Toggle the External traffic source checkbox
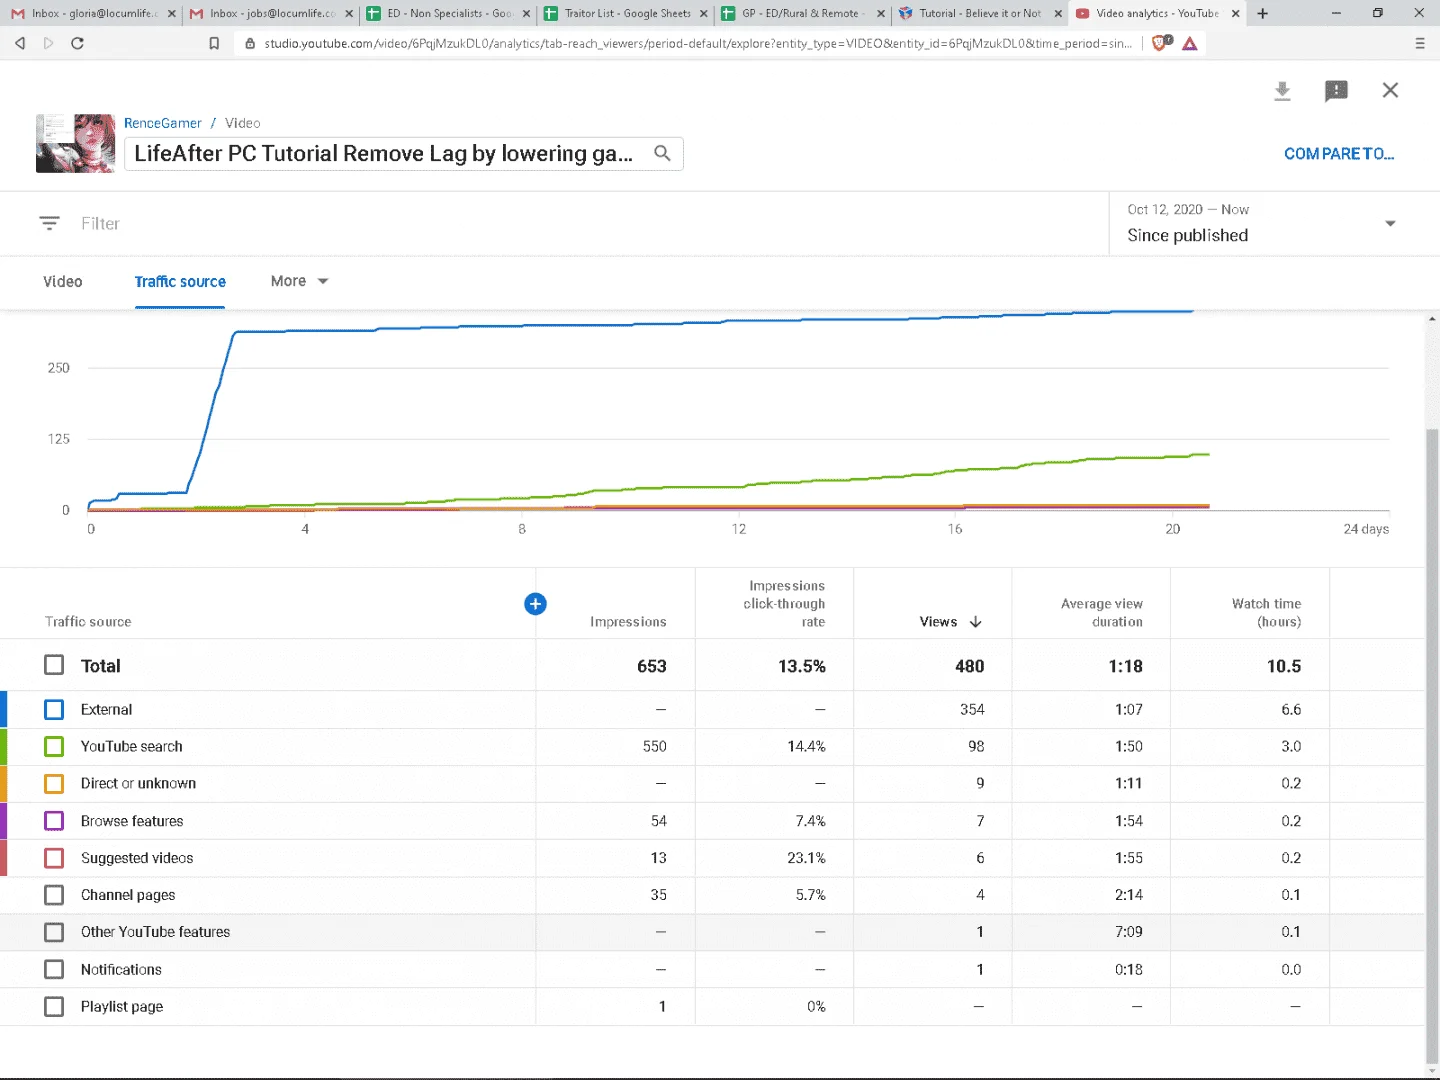Image resolution: width=1440 pixels, height=1080 pixels. pyautogui.click(x=54, y=709)
